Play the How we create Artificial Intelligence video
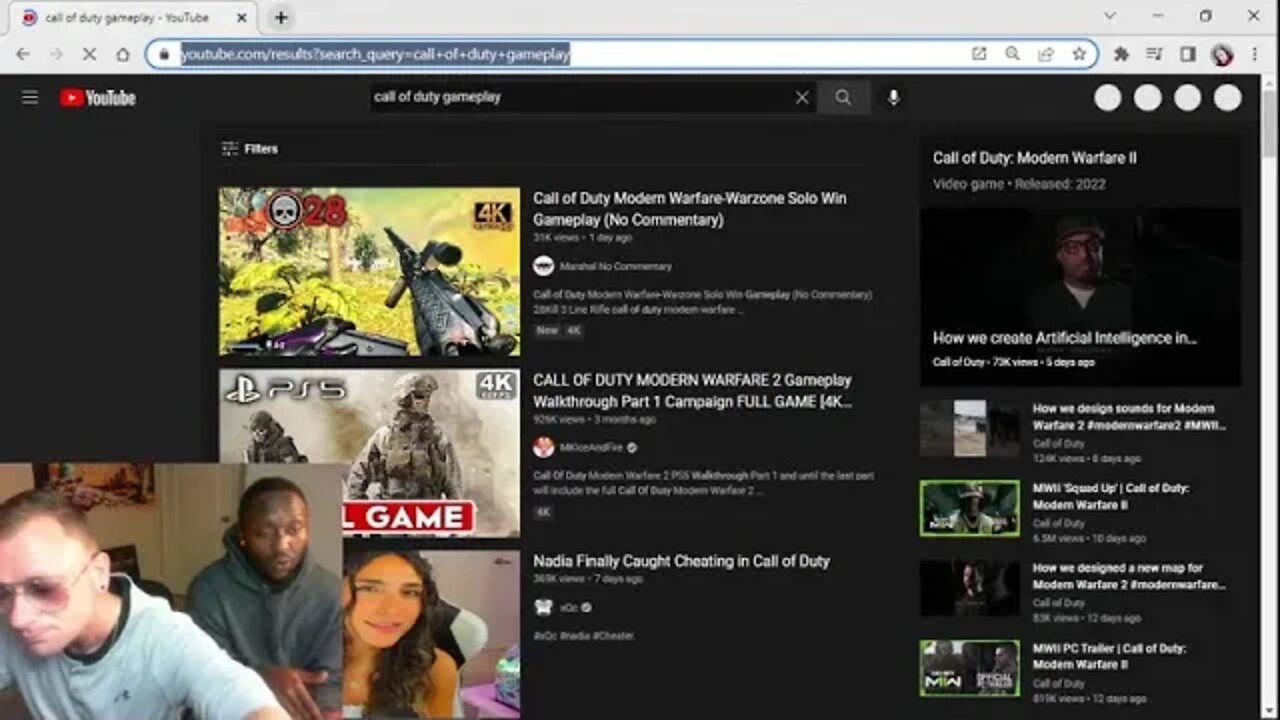This screenshot has height=720, width=1280. click(x=1080, y=297)
